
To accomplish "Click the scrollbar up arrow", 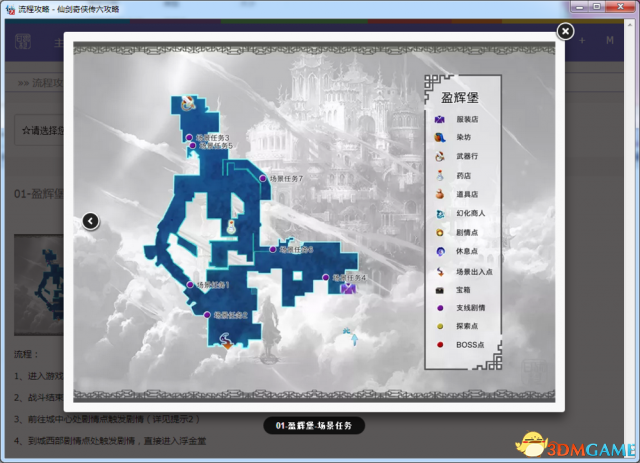I will (x=631, y=25).
